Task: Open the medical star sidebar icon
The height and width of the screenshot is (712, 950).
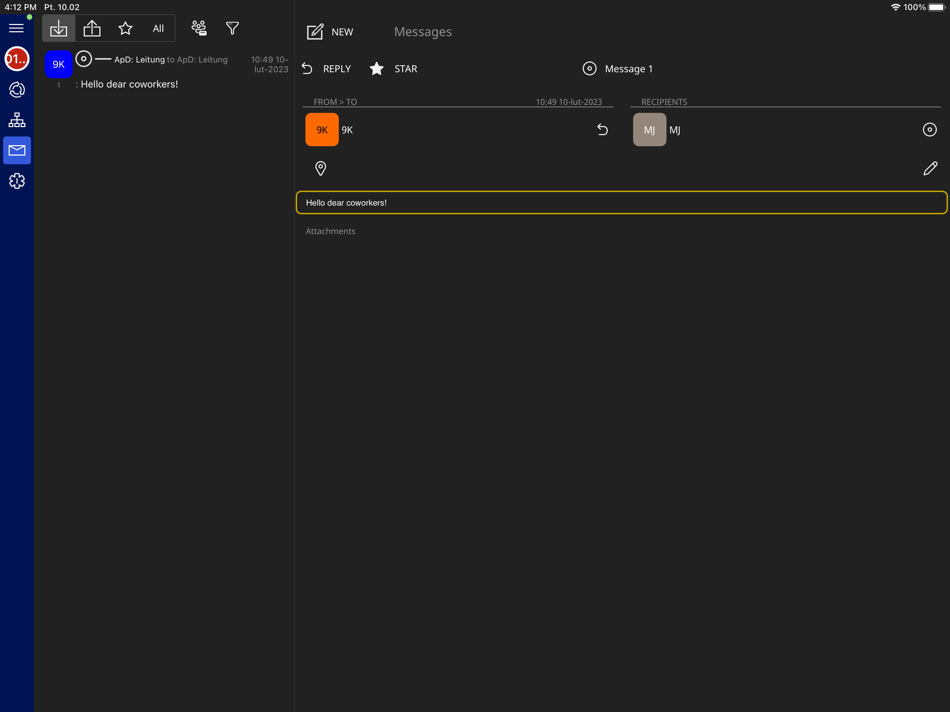Action: (x=16, y=181)
